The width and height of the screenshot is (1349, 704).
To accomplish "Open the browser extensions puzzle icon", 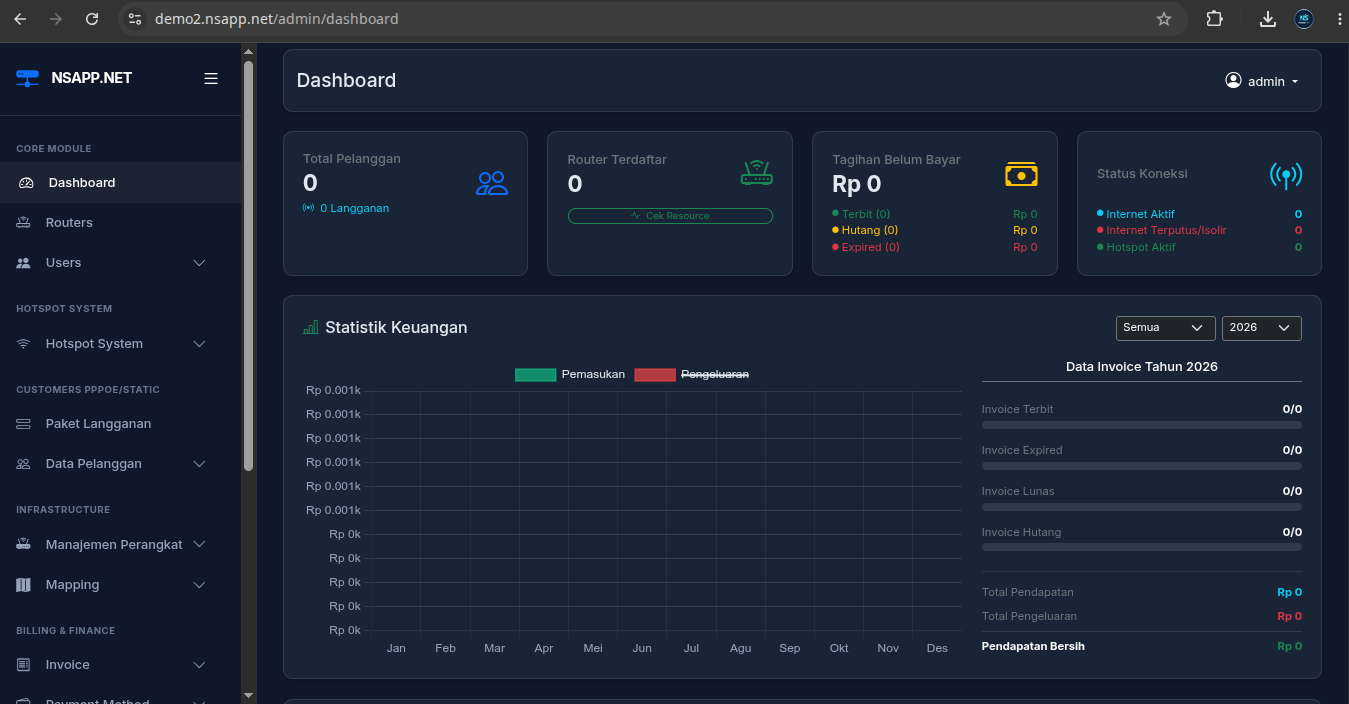I will pos(1214,18).
